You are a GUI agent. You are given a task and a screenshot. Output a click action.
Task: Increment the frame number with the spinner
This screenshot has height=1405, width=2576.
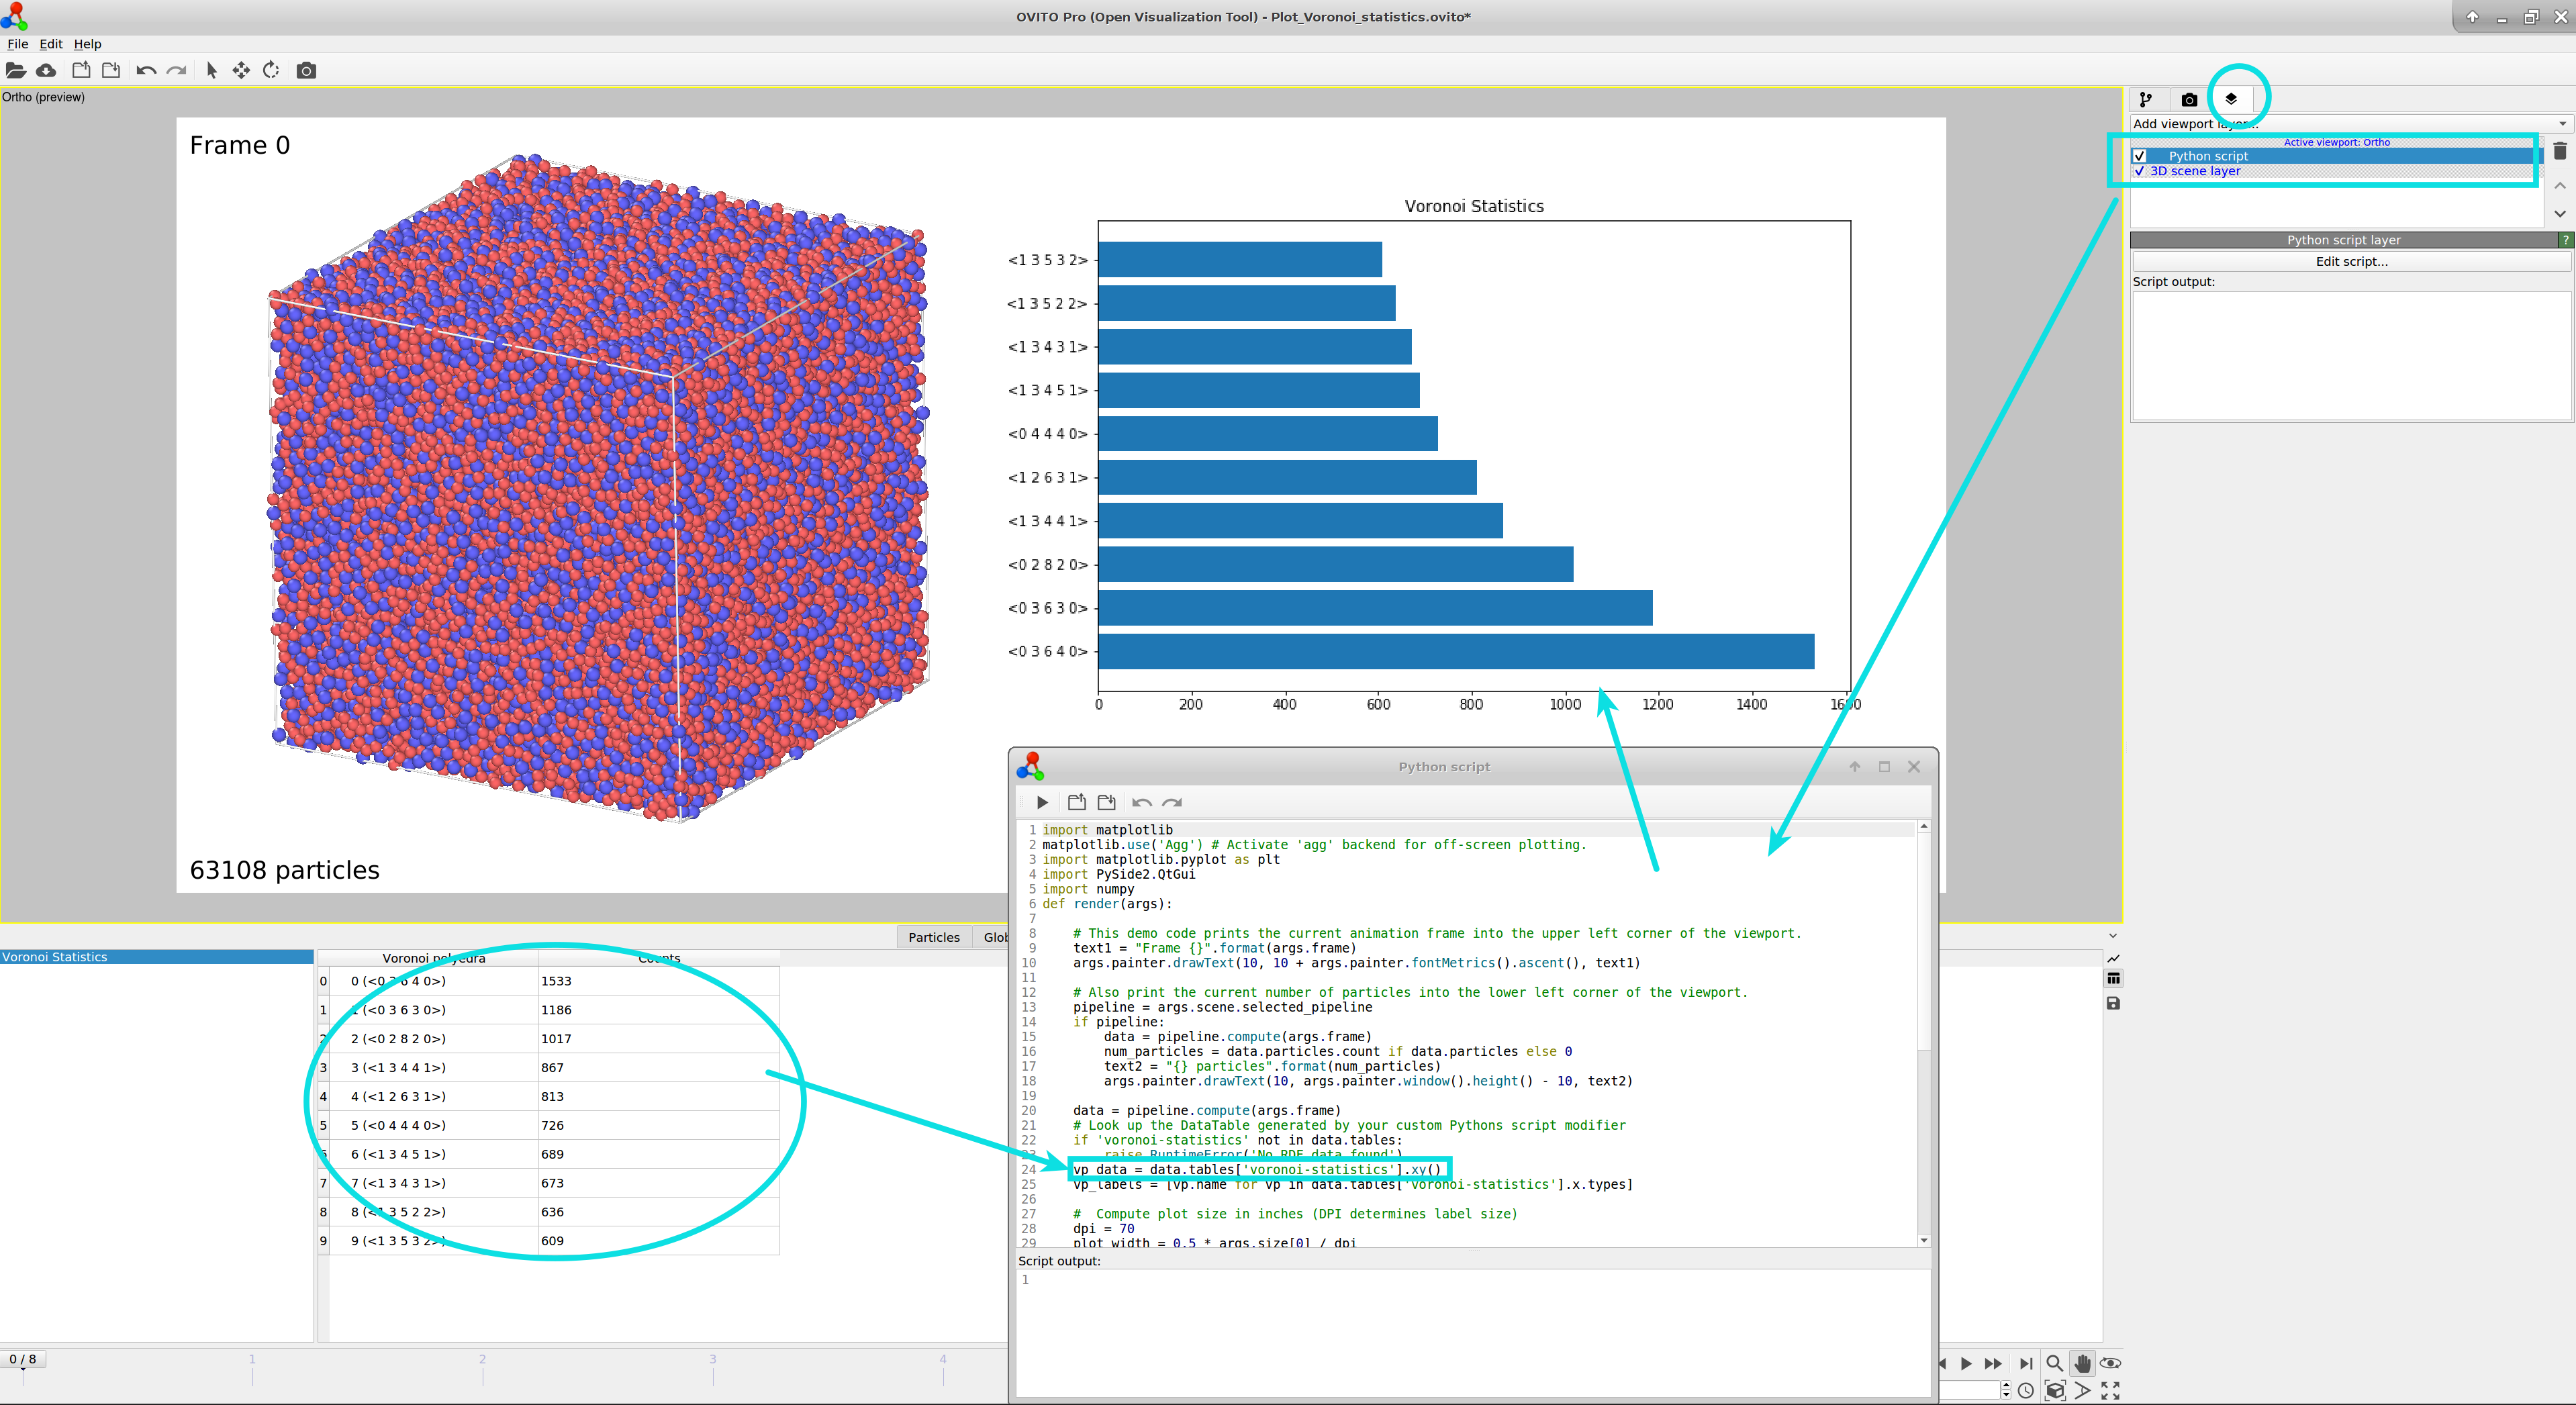(x=2006, y=1386)
